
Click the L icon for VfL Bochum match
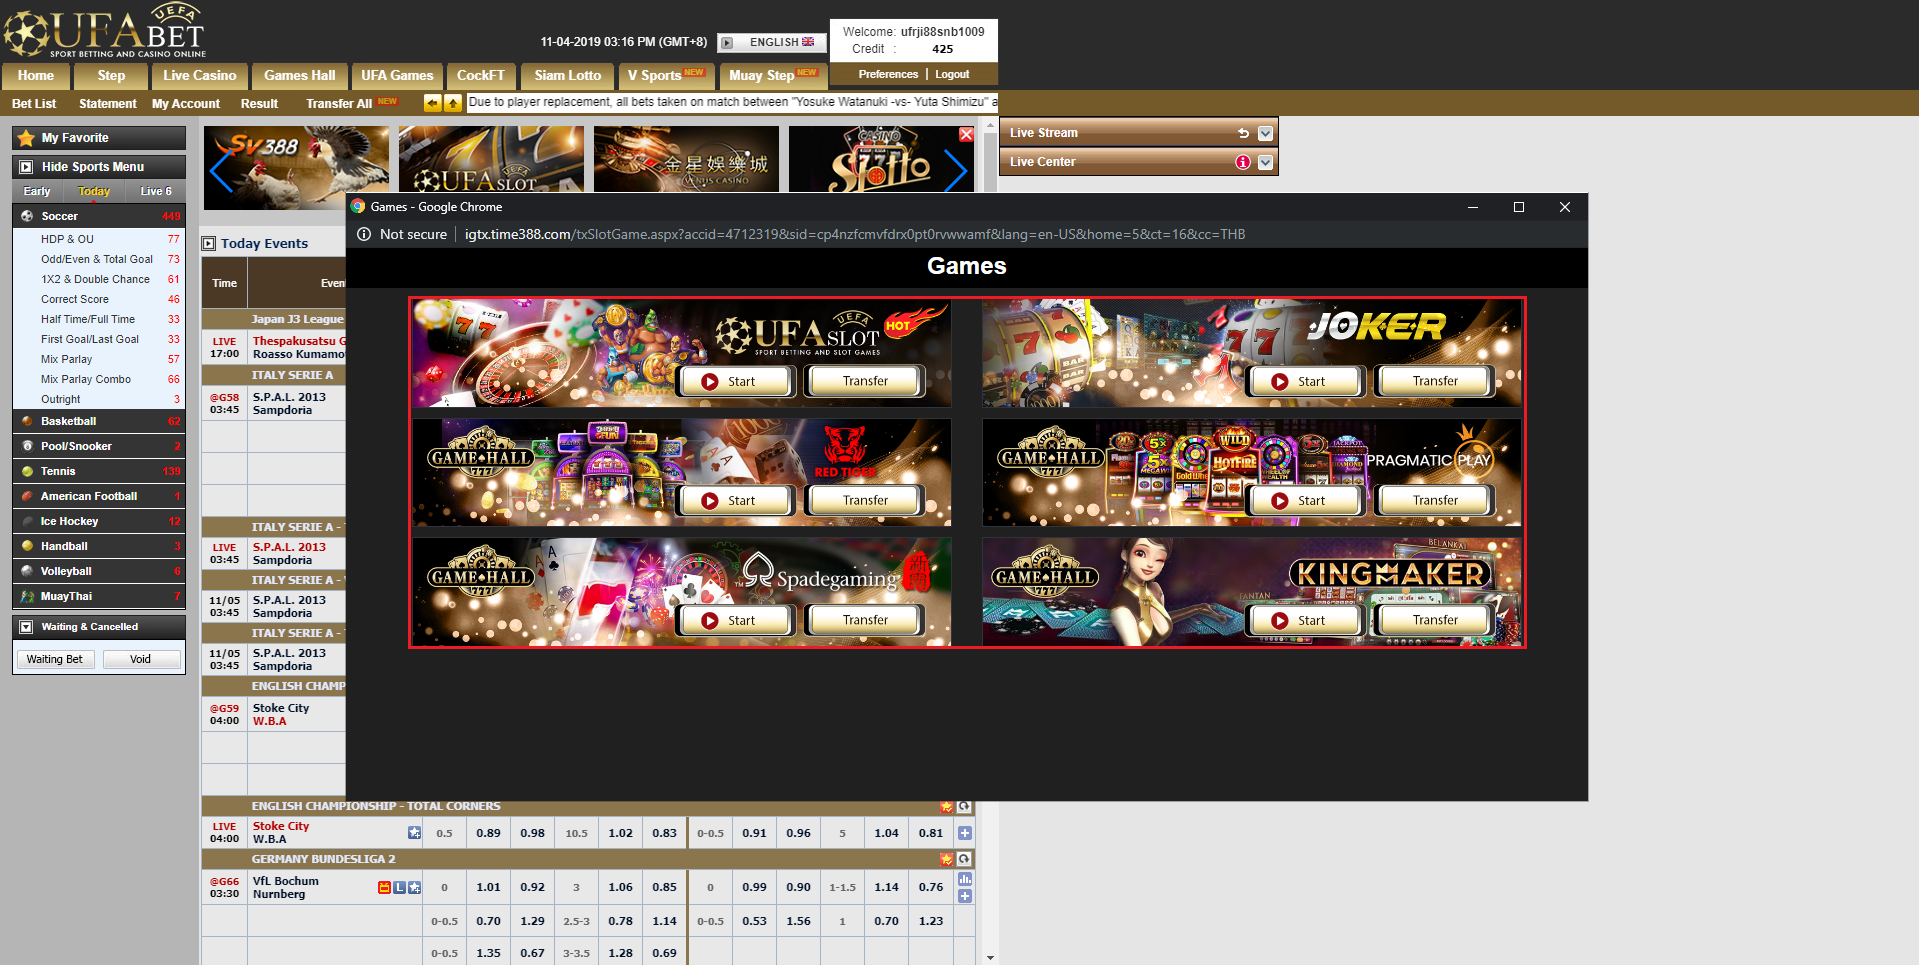click(x=399, y=888)
